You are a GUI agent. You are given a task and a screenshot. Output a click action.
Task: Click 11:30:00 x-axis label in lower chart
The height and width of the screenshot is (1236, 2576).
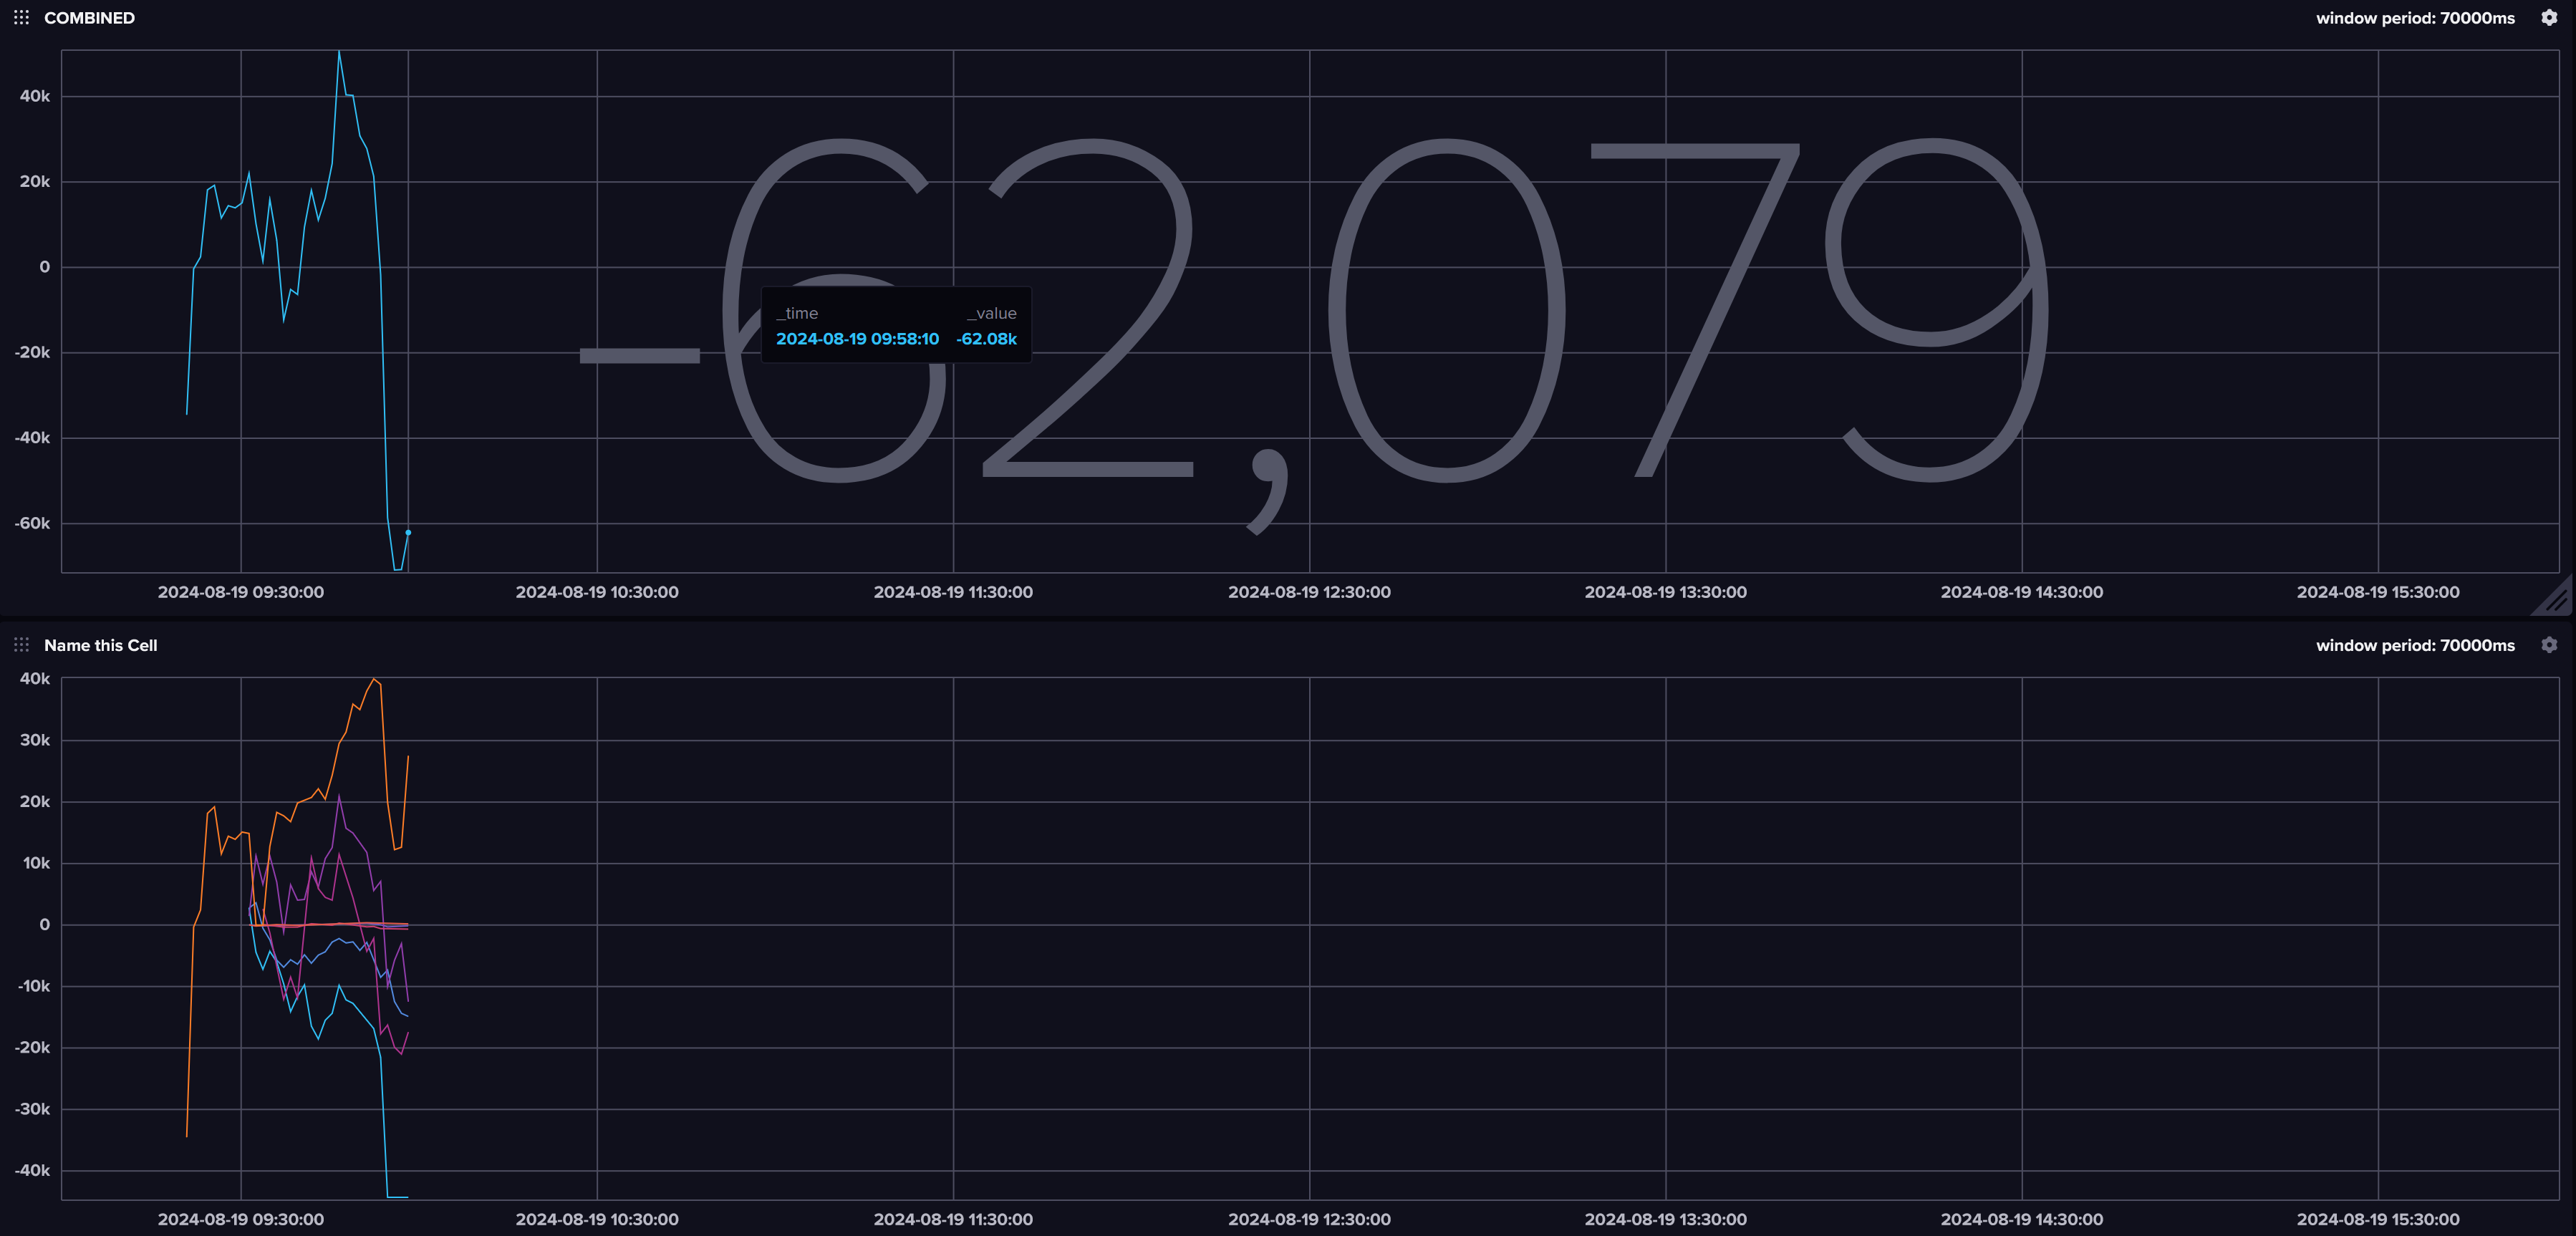click(953, 1219)
